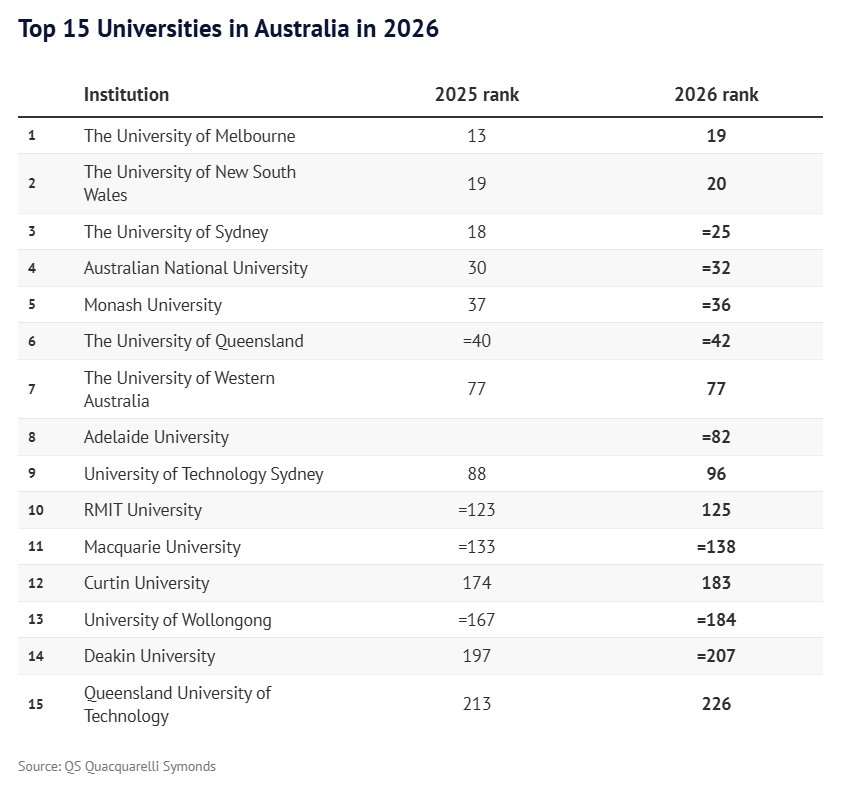Click the Institution column header
Screen dimensions: 852x787
(x=126, y=95)
